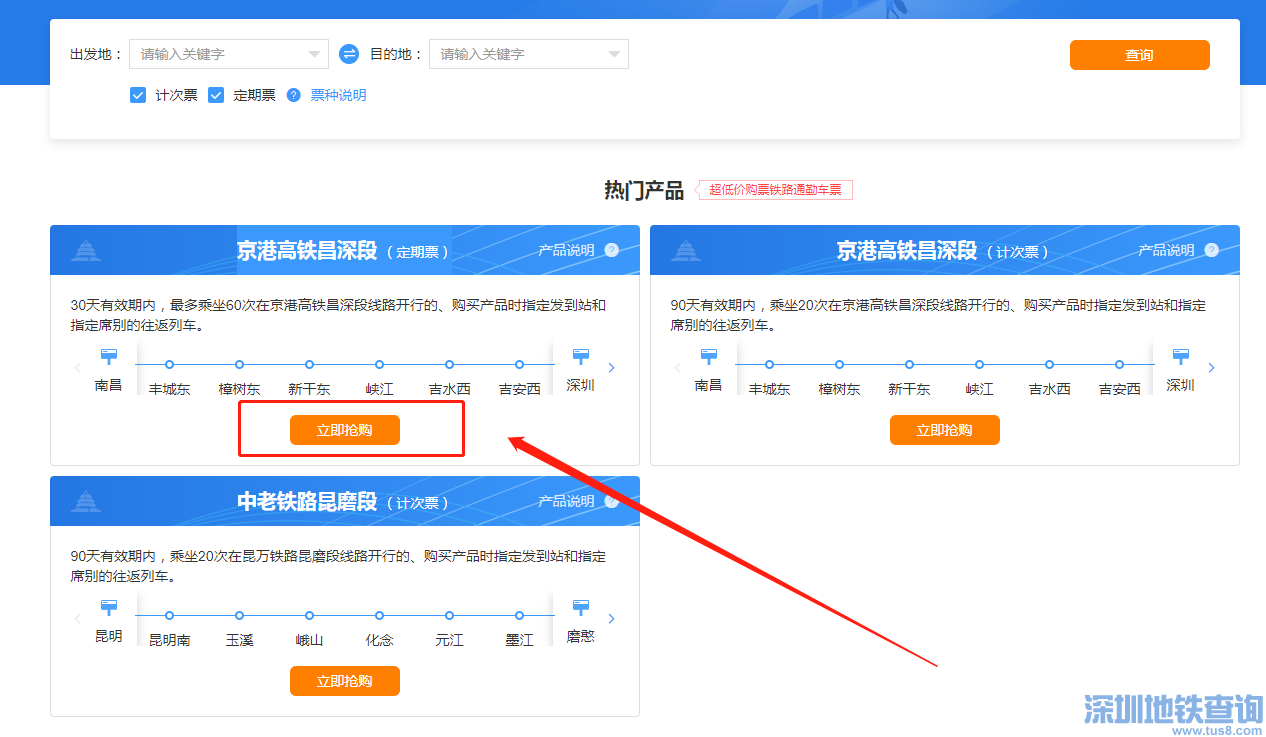The height and width of the screenshot is (737, 1266).
Task: Click the 昆明 origin station icon
Action: pos(109,608)
